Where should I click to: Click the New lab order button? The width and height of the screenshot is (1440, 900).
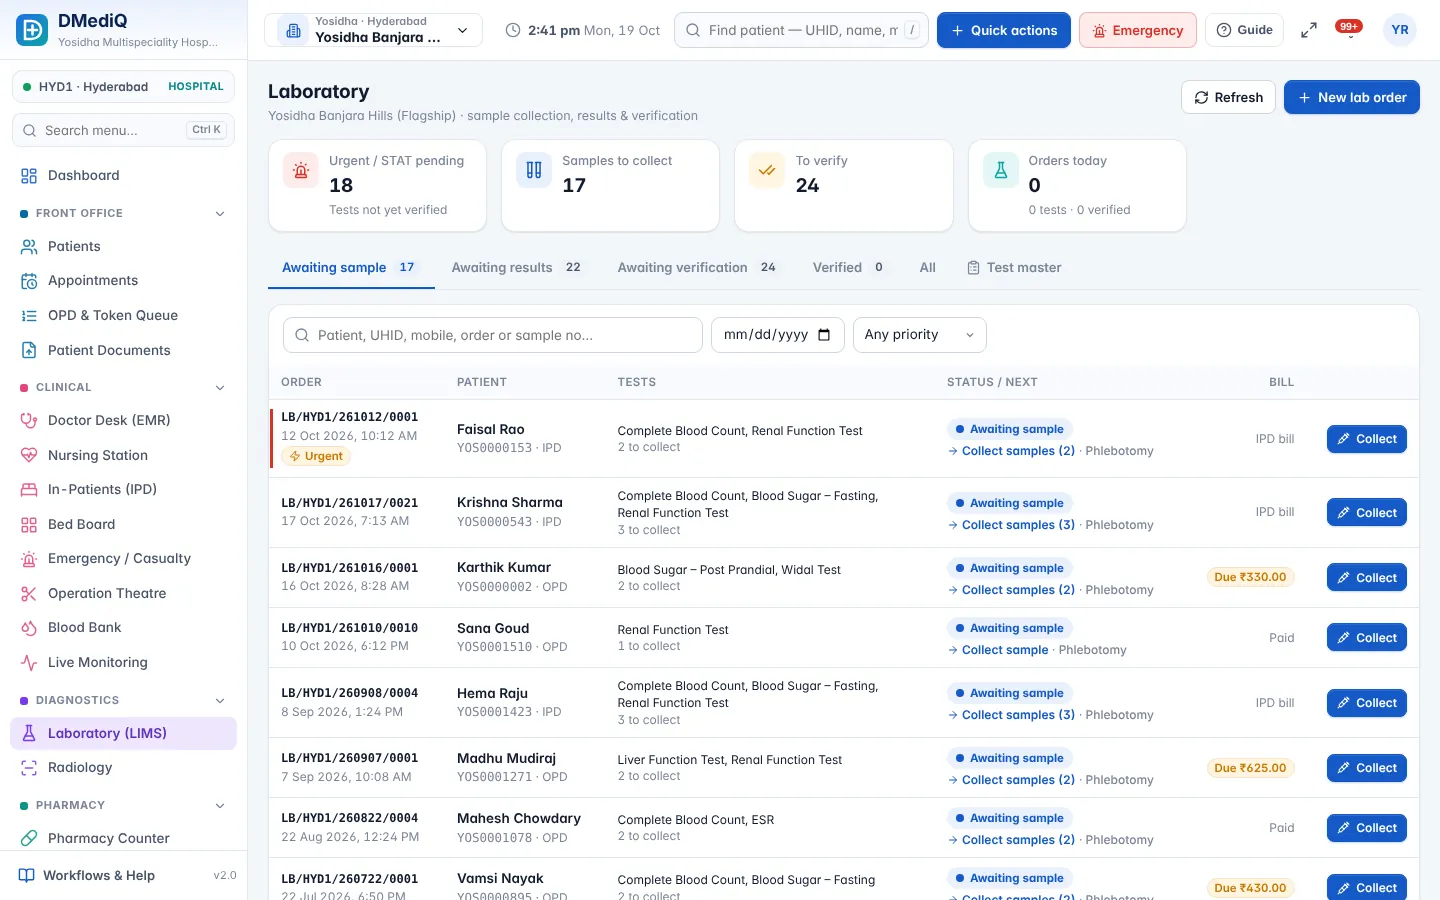[x=1352, y=97]
